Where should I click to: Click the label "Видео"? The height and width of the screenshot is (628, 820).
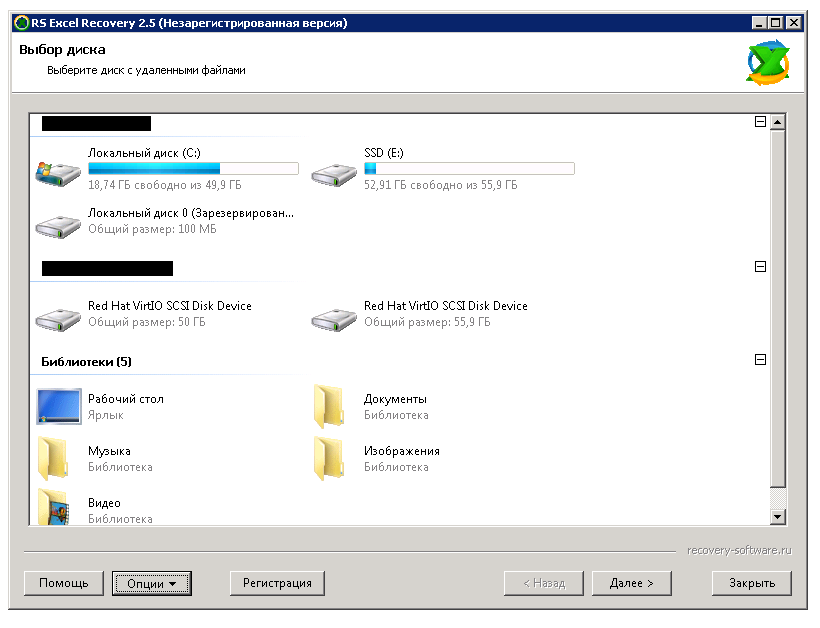(104, 503)
